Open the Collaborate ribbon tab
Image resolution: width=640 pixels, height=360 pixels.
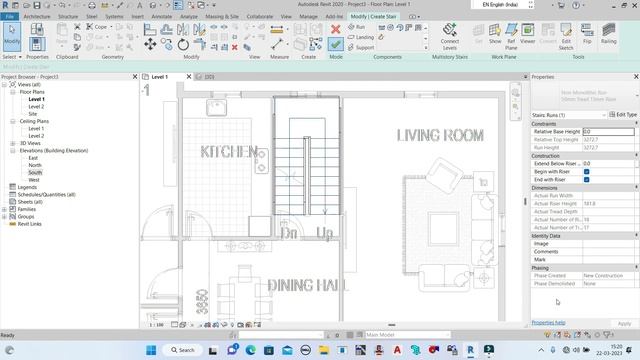tap(260, 16)
